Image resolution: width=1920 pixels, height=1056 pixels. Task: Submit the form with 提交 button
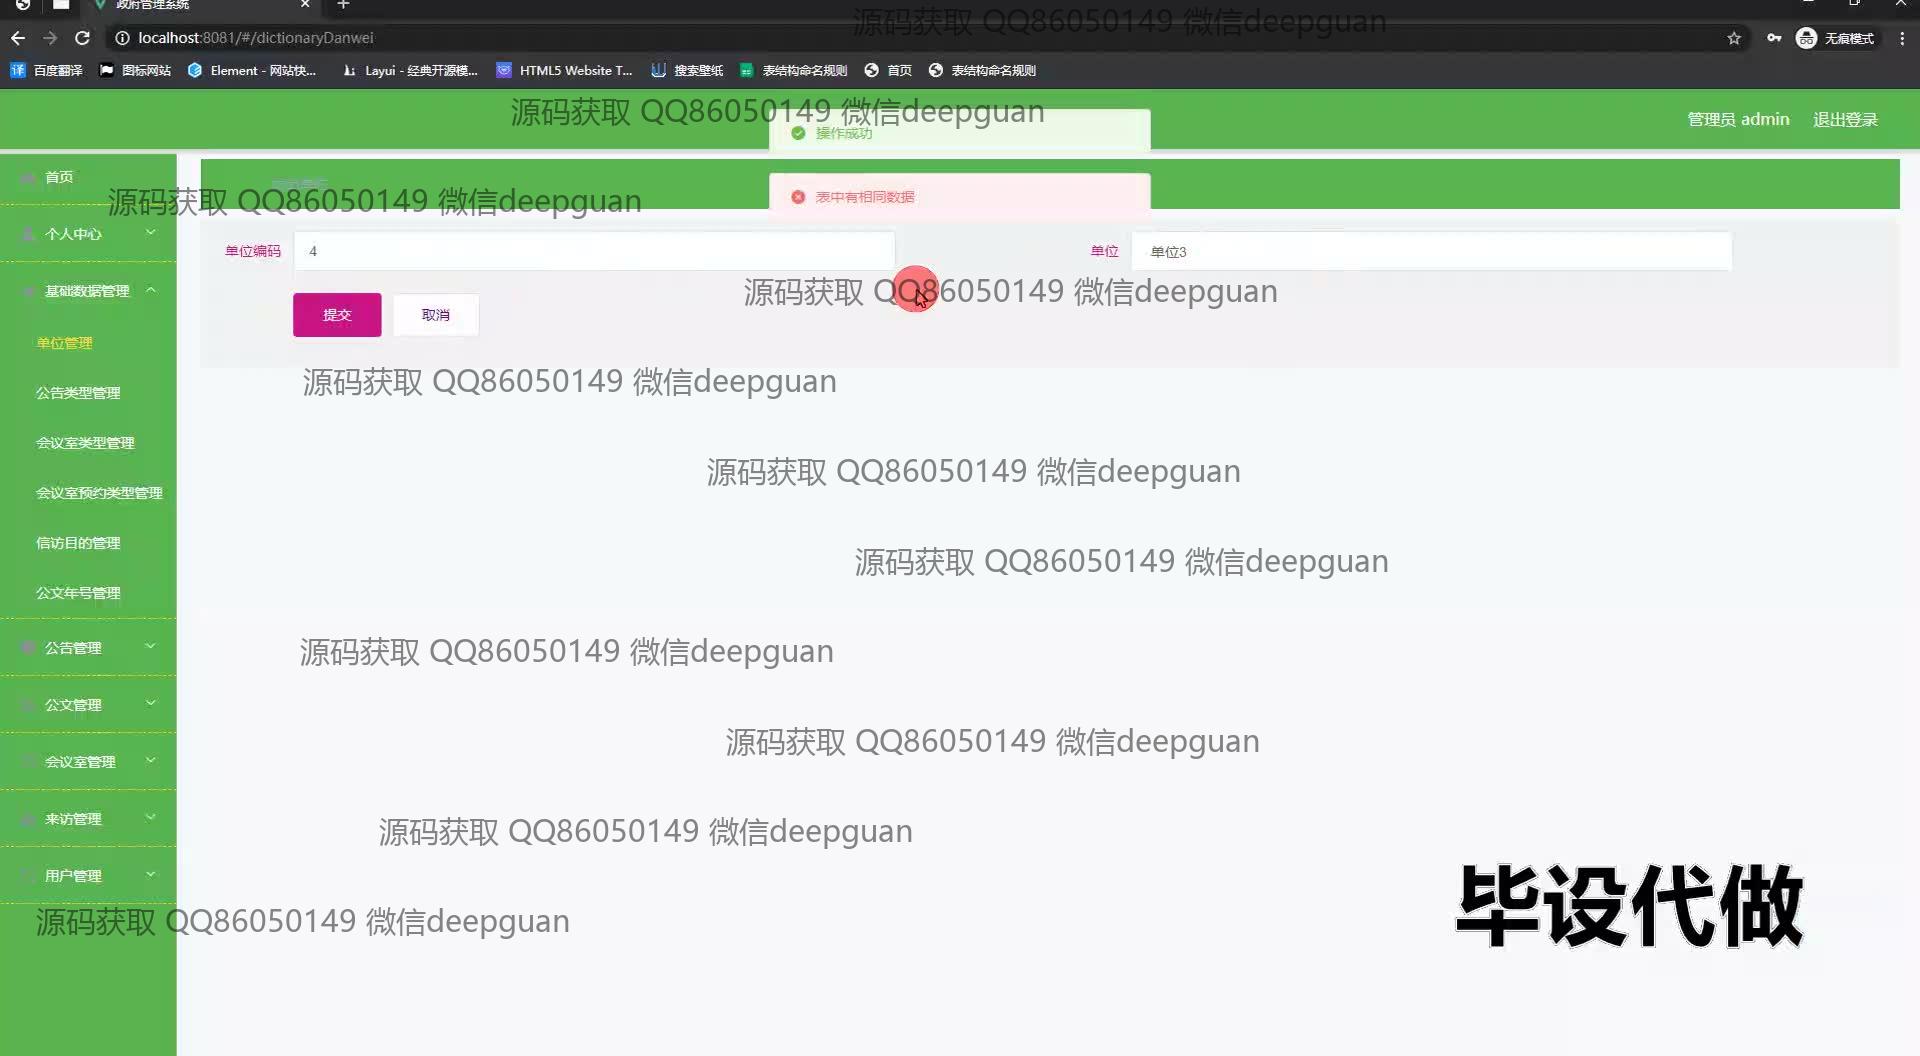(x=337, y=315)
